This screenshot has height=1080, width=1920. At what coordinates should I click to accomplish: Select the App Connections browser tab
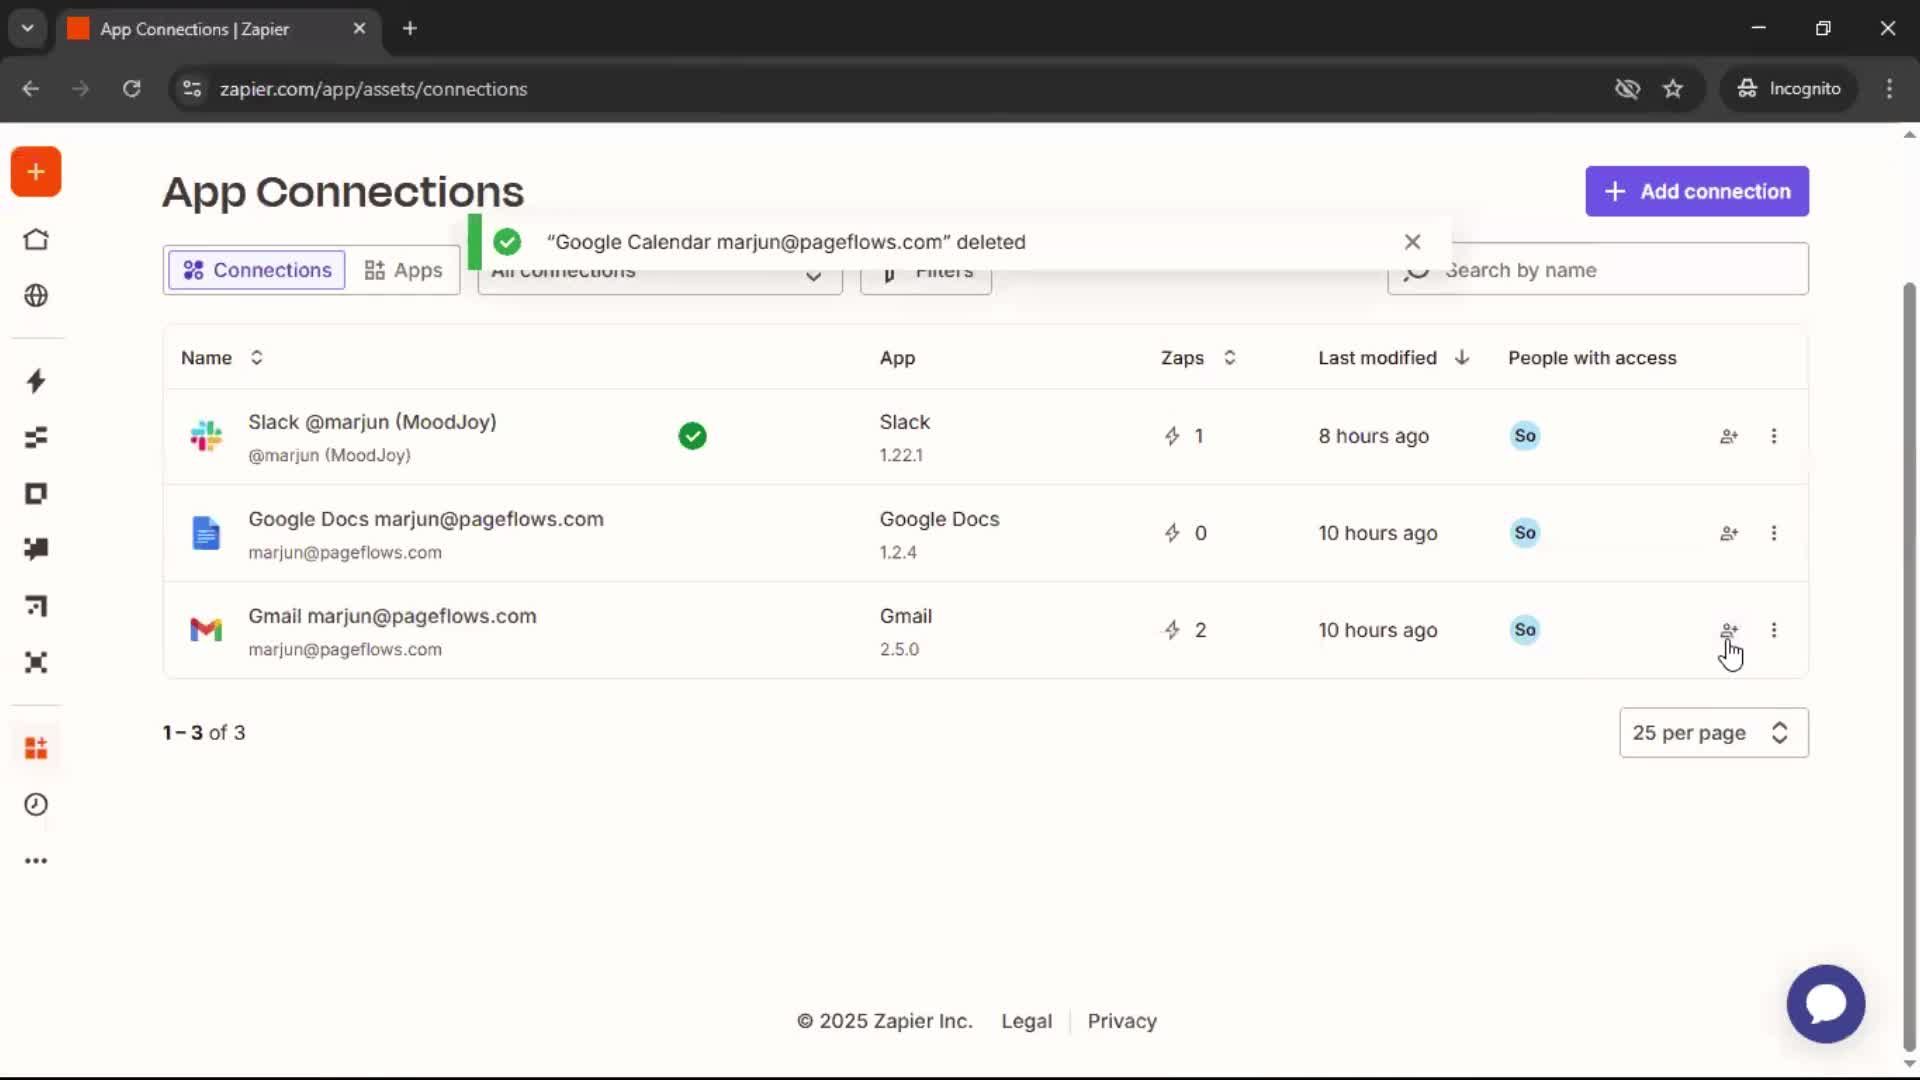pos(217,29)
